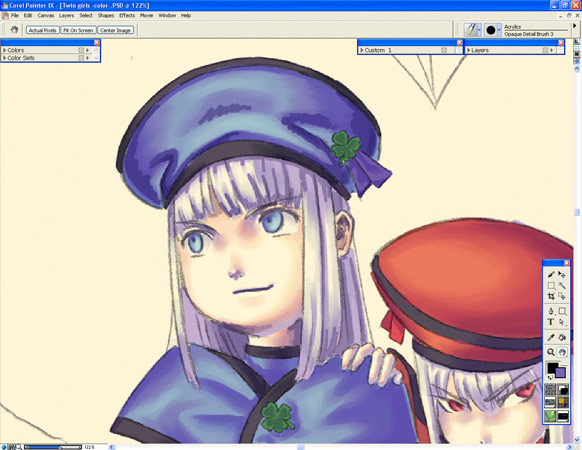Open the Edit menu
The height and width of the screenshot is (450, 582).
tap(28, 16)
